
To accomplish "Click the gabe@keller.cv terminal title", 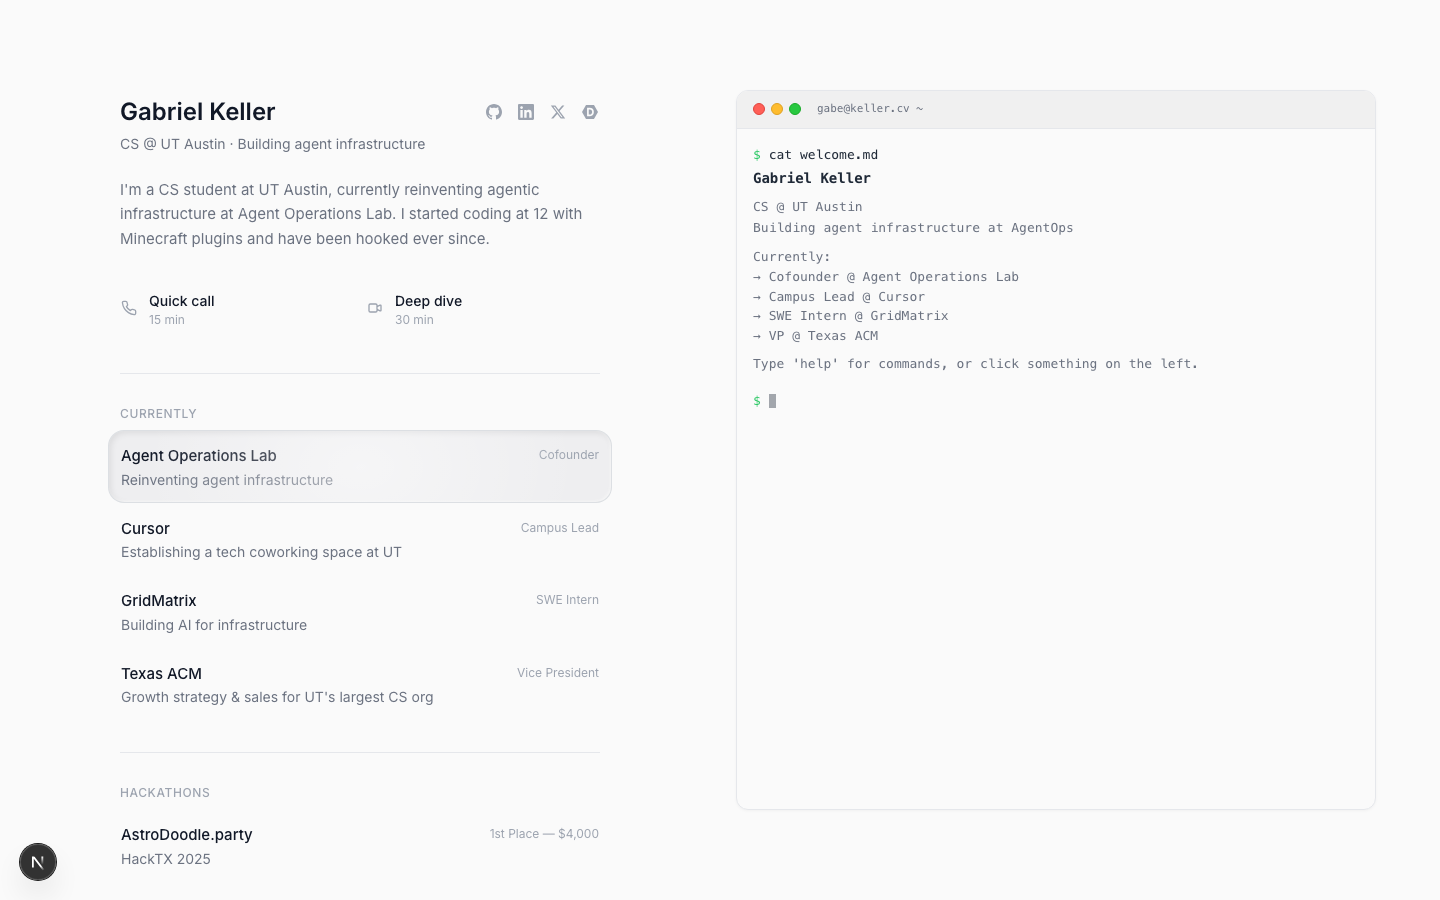I will 869,109.
